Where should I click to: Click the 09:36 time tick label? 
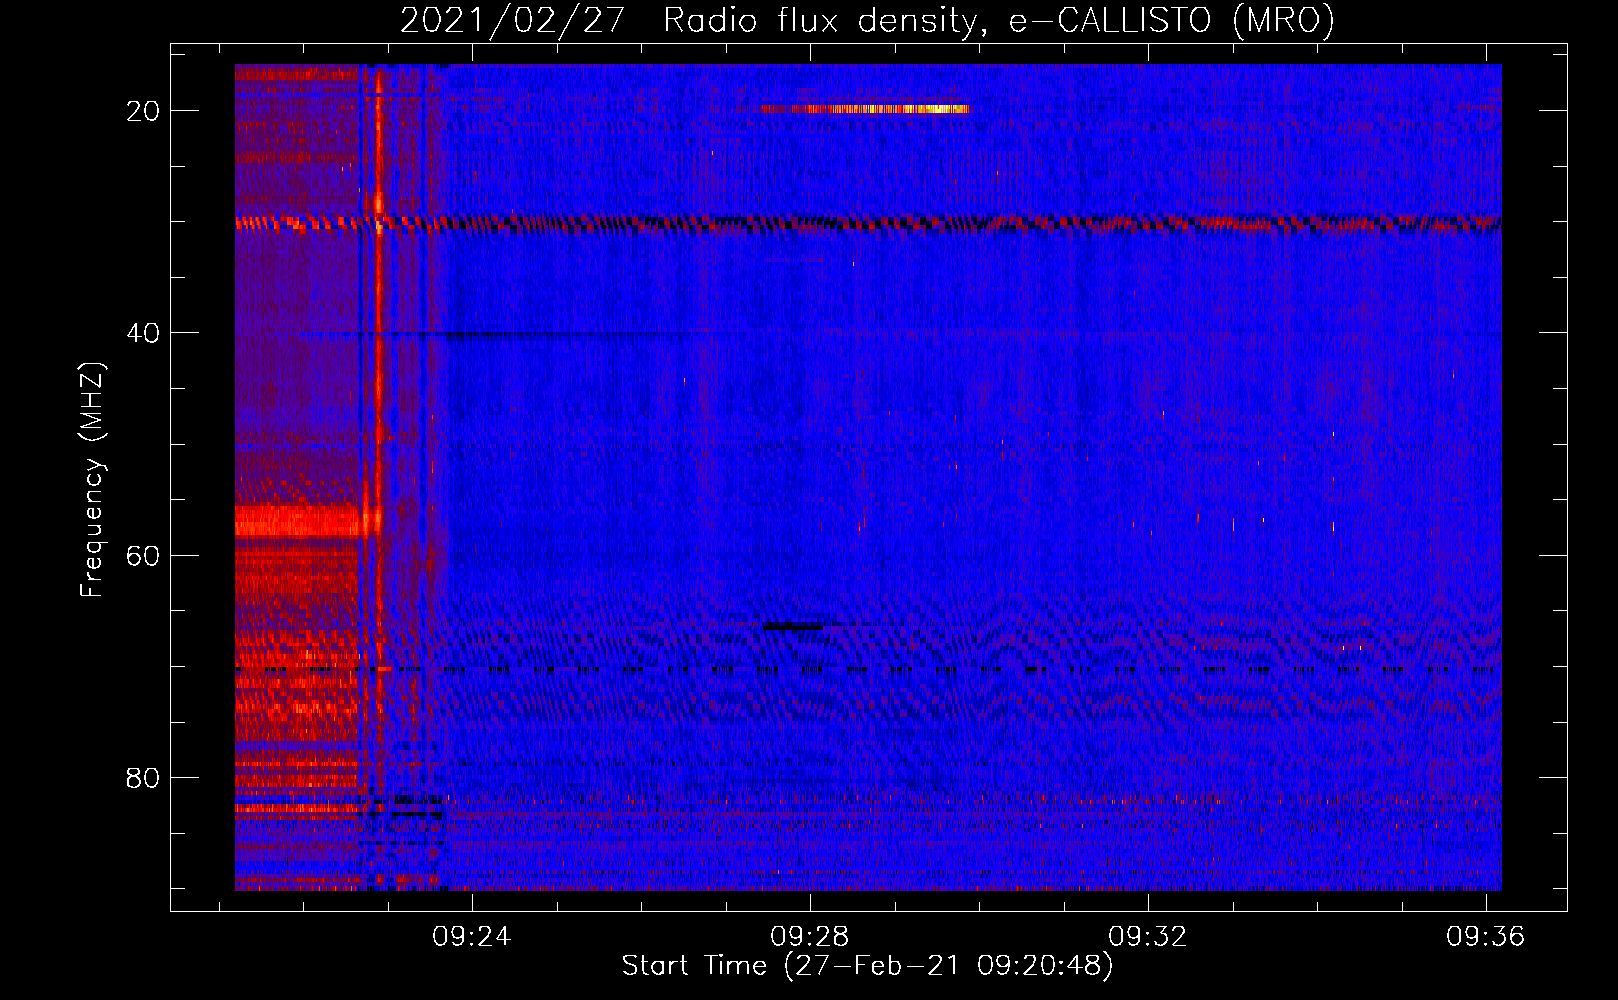point(1486,936)
